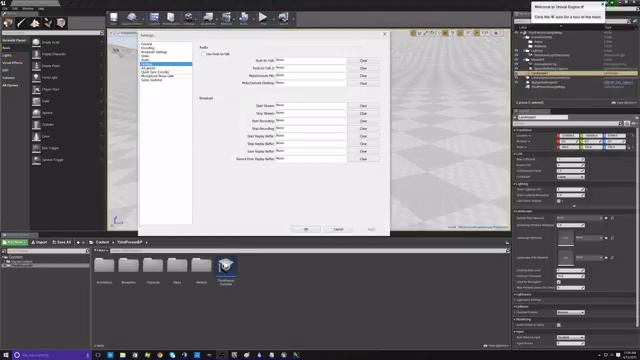This screenshot has height=360, width=640.
Task: Click Cancel in the Settings dialog
Action: point(338,229)
